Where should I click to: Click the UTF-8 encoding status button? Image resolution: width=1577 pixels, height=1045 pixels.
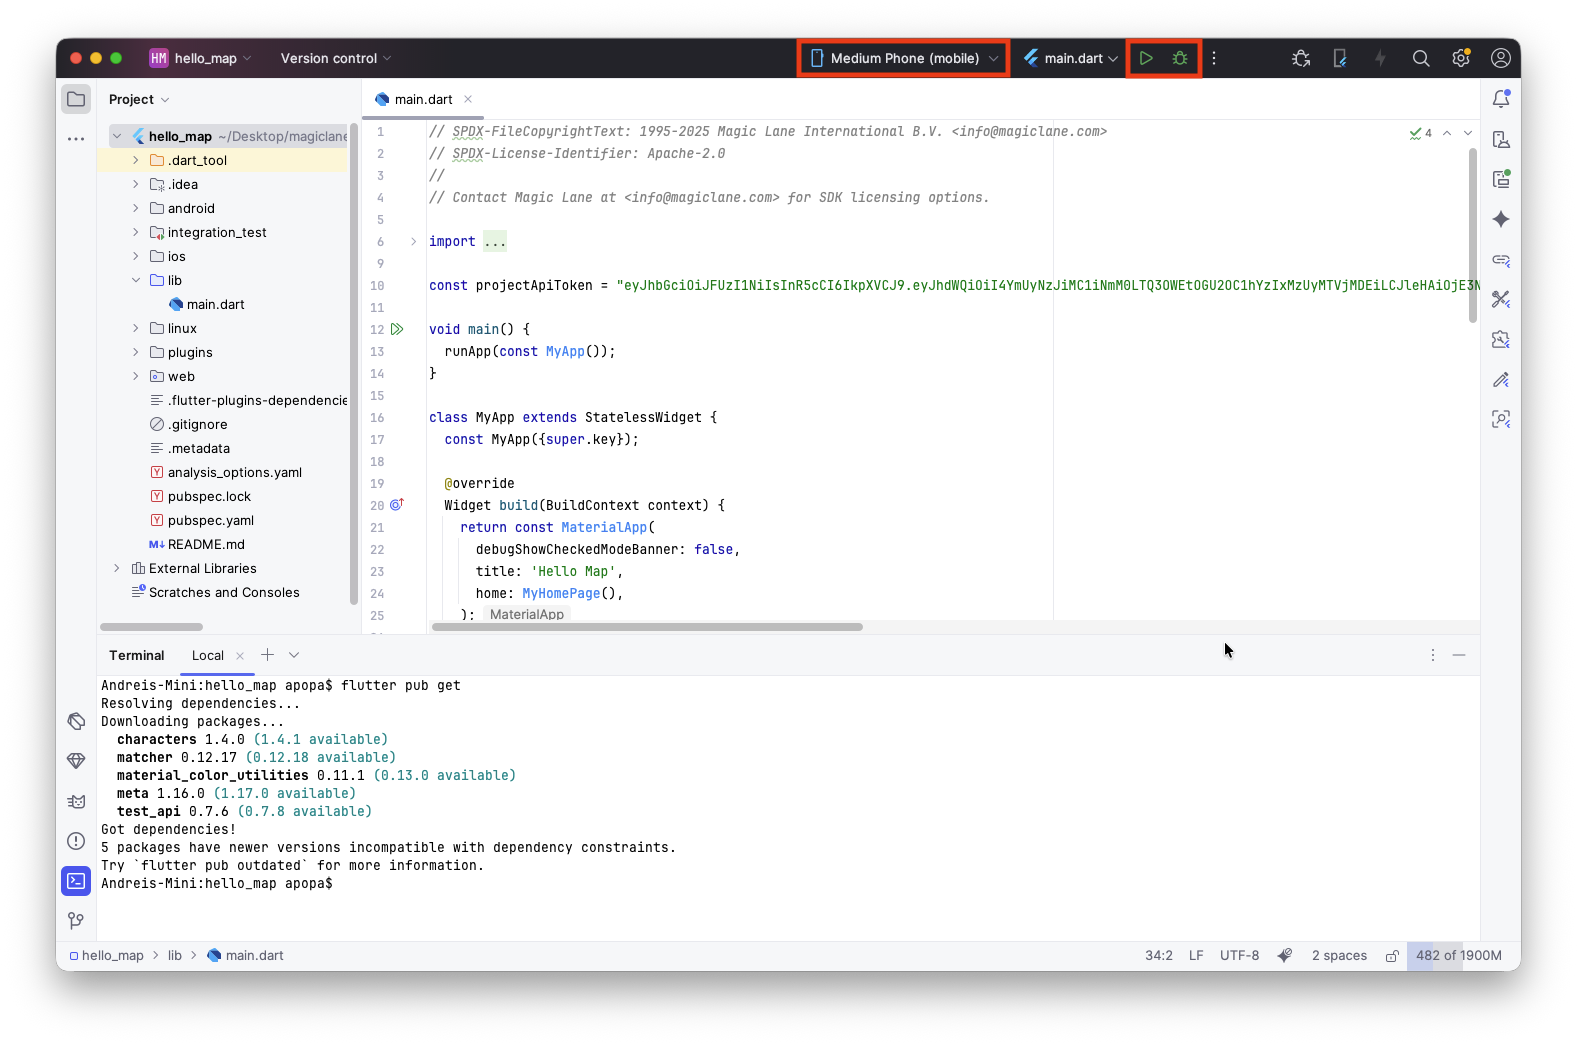1239,956
